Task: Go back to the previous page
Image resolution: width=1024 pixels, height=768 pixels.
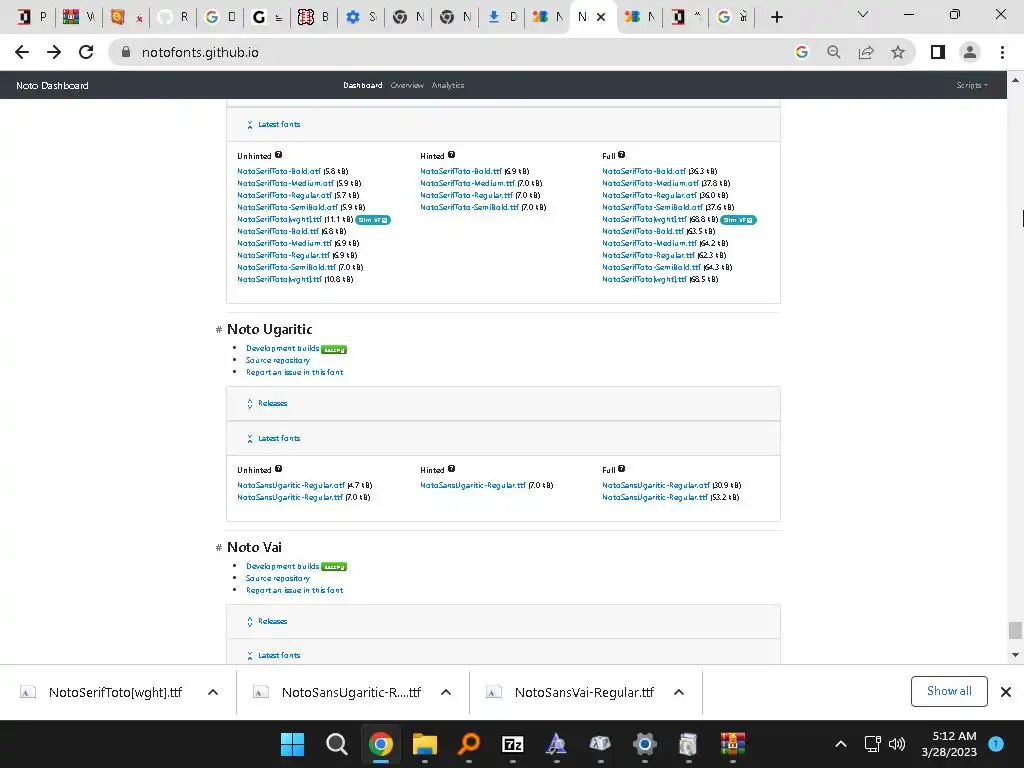Action: [22, 52]
